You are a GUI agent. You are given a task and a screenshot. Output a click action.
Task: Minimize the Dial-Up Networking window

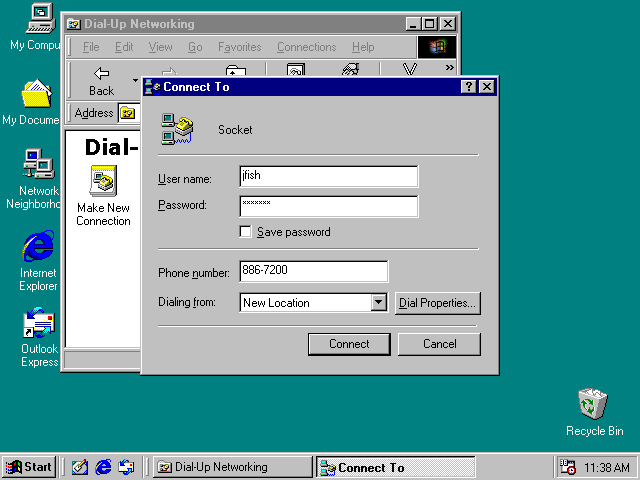pyautogui.click(x=413, y=24)
